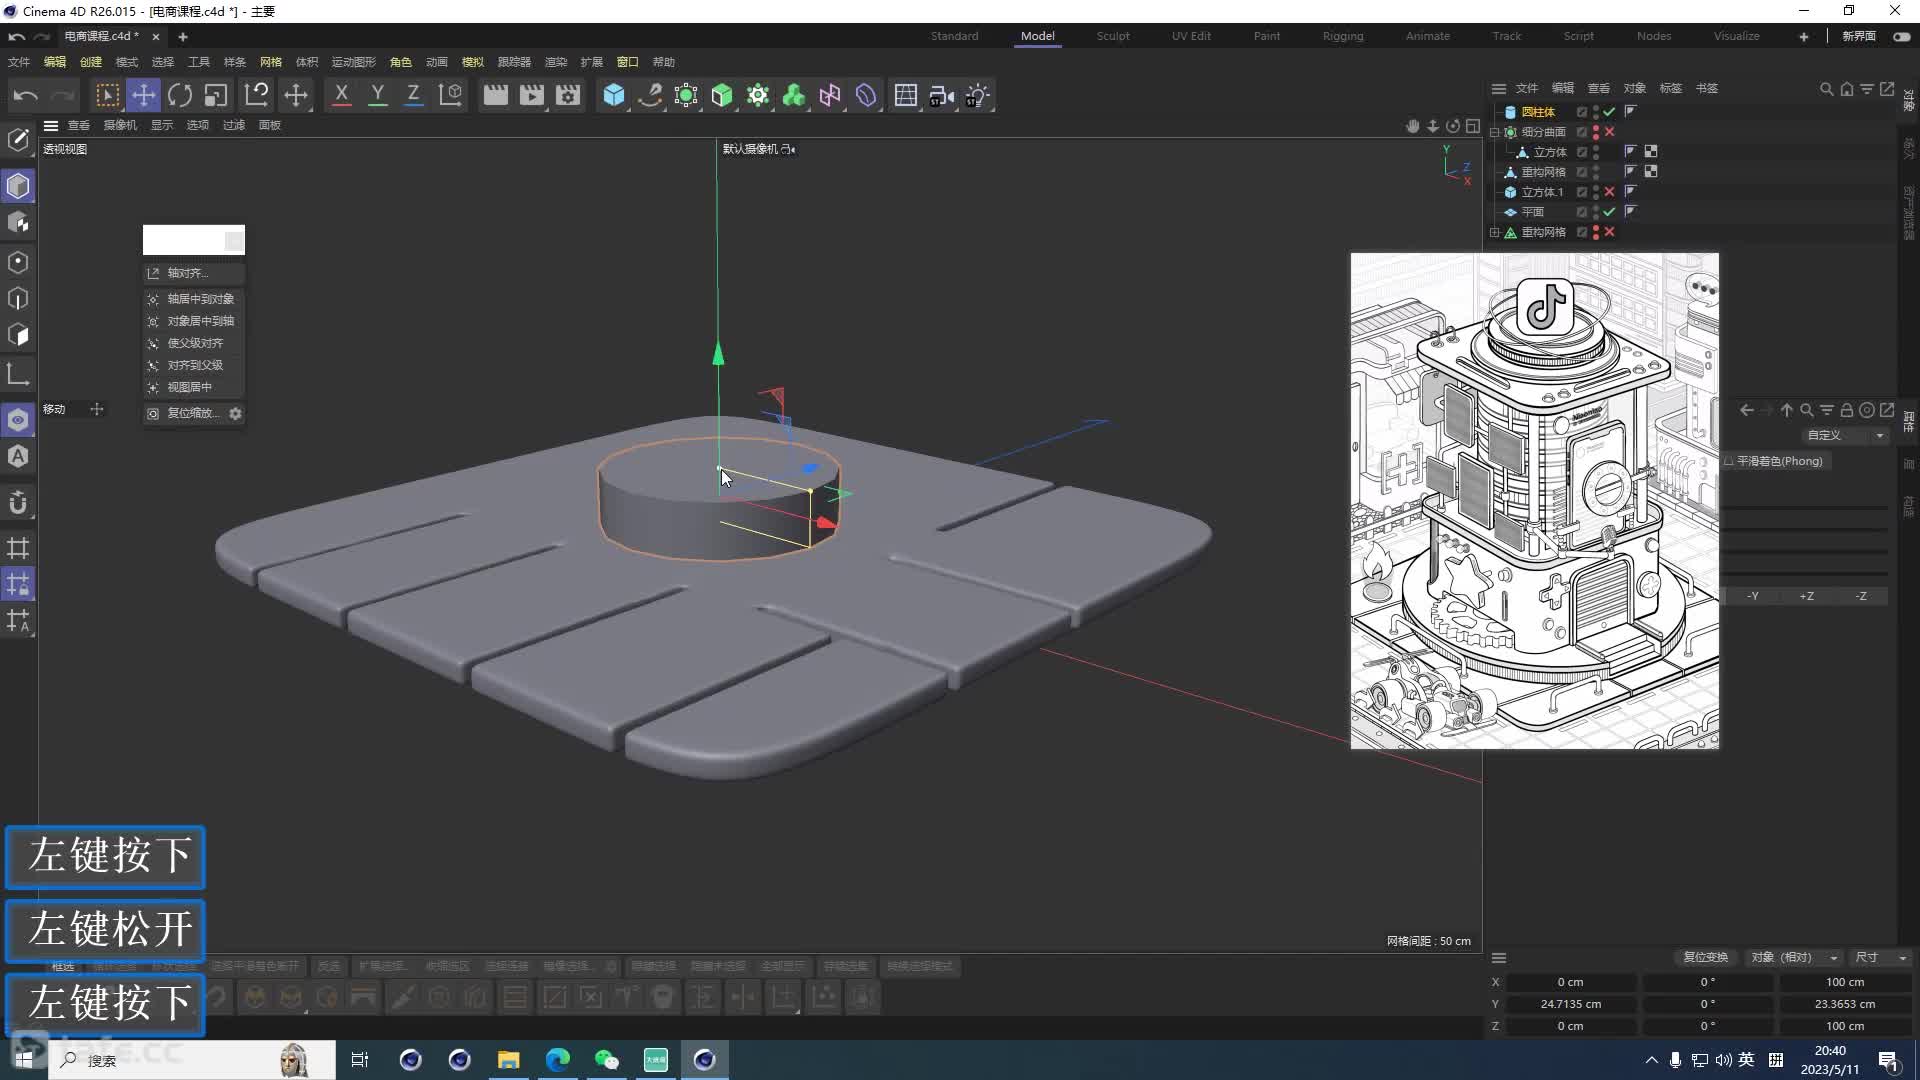Viewport: 1920px width, 1080px height.
Task: Open the viewport 摄像机 menu
Action: 120,125
